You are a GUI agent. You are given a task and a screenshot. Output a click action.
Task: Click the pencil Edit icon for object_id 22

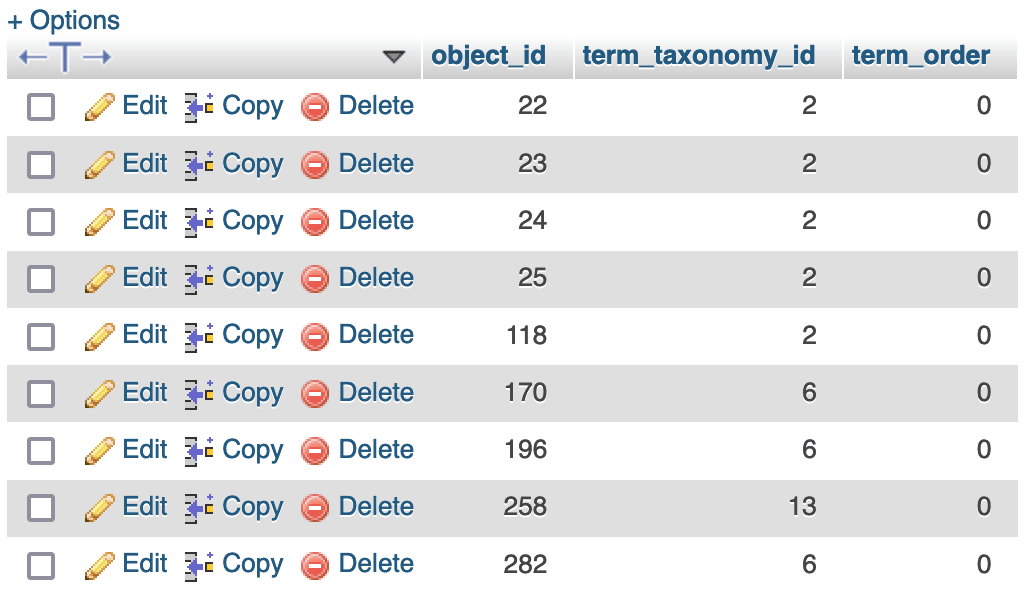coord(98,105)
